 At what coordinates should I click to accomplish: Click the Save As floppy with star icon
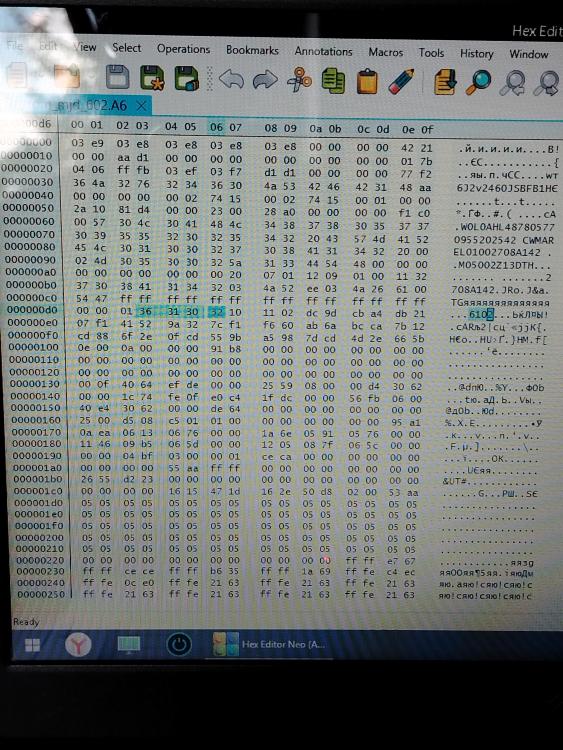click(x=152, y=77)
